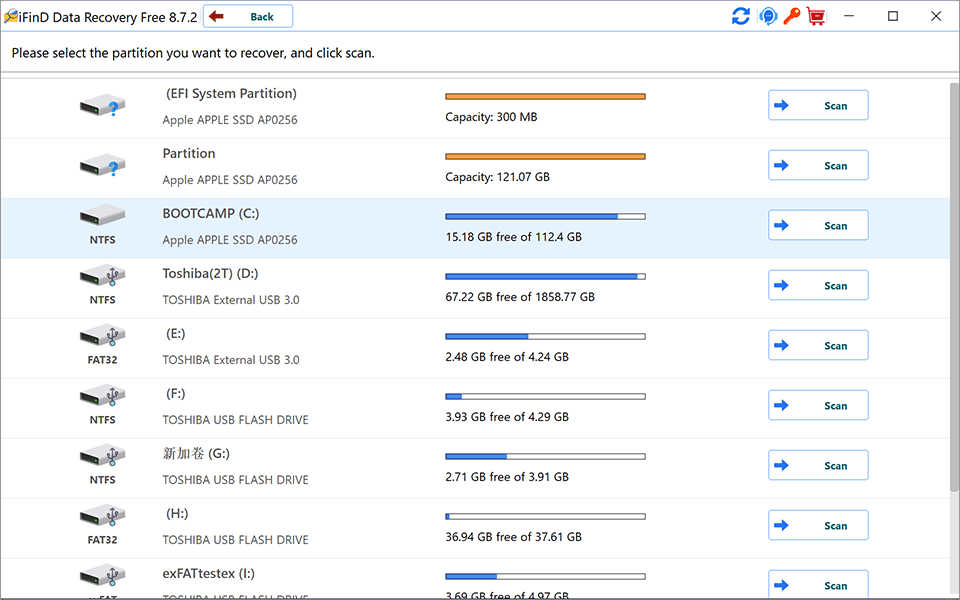The height and width of the screenshot is (600, 960).
Task: Scan the exFATtestex (I:) volume
Action: point(818,585)
